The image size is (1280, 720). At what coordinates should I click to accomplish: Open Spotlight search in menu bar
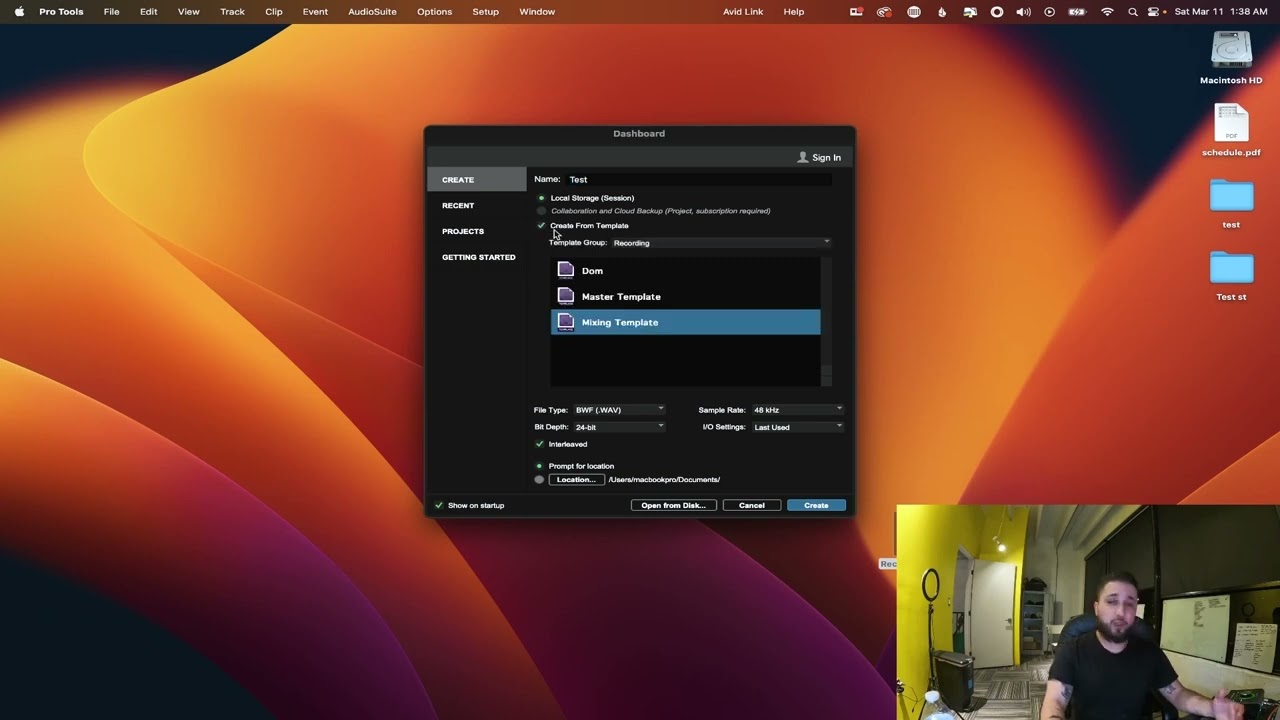point(1132,12)
